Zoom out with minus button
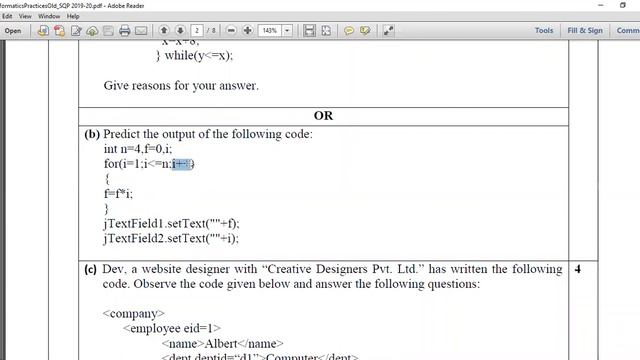The height and width of the screenshot is (360, 640). click(x=231, y=31)
